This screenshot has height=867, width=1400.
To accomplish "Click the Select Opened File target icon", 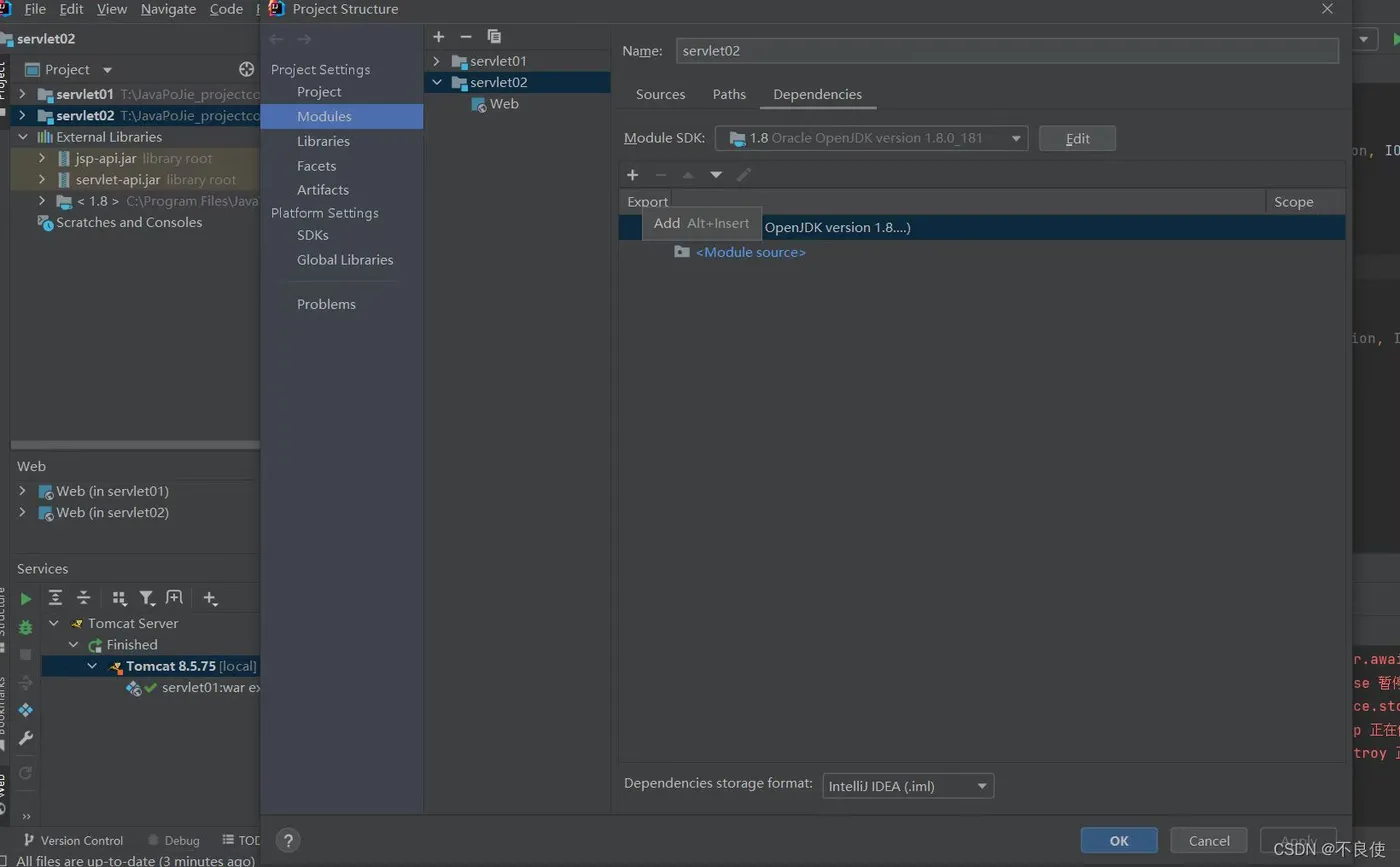I will point(247,69).
